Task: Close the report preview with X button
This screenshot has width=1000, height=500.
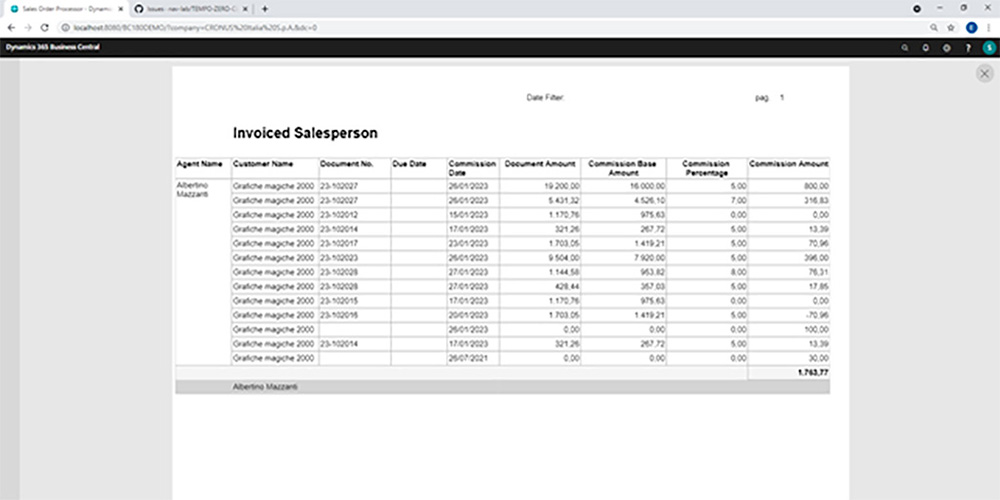Action: 985,74
